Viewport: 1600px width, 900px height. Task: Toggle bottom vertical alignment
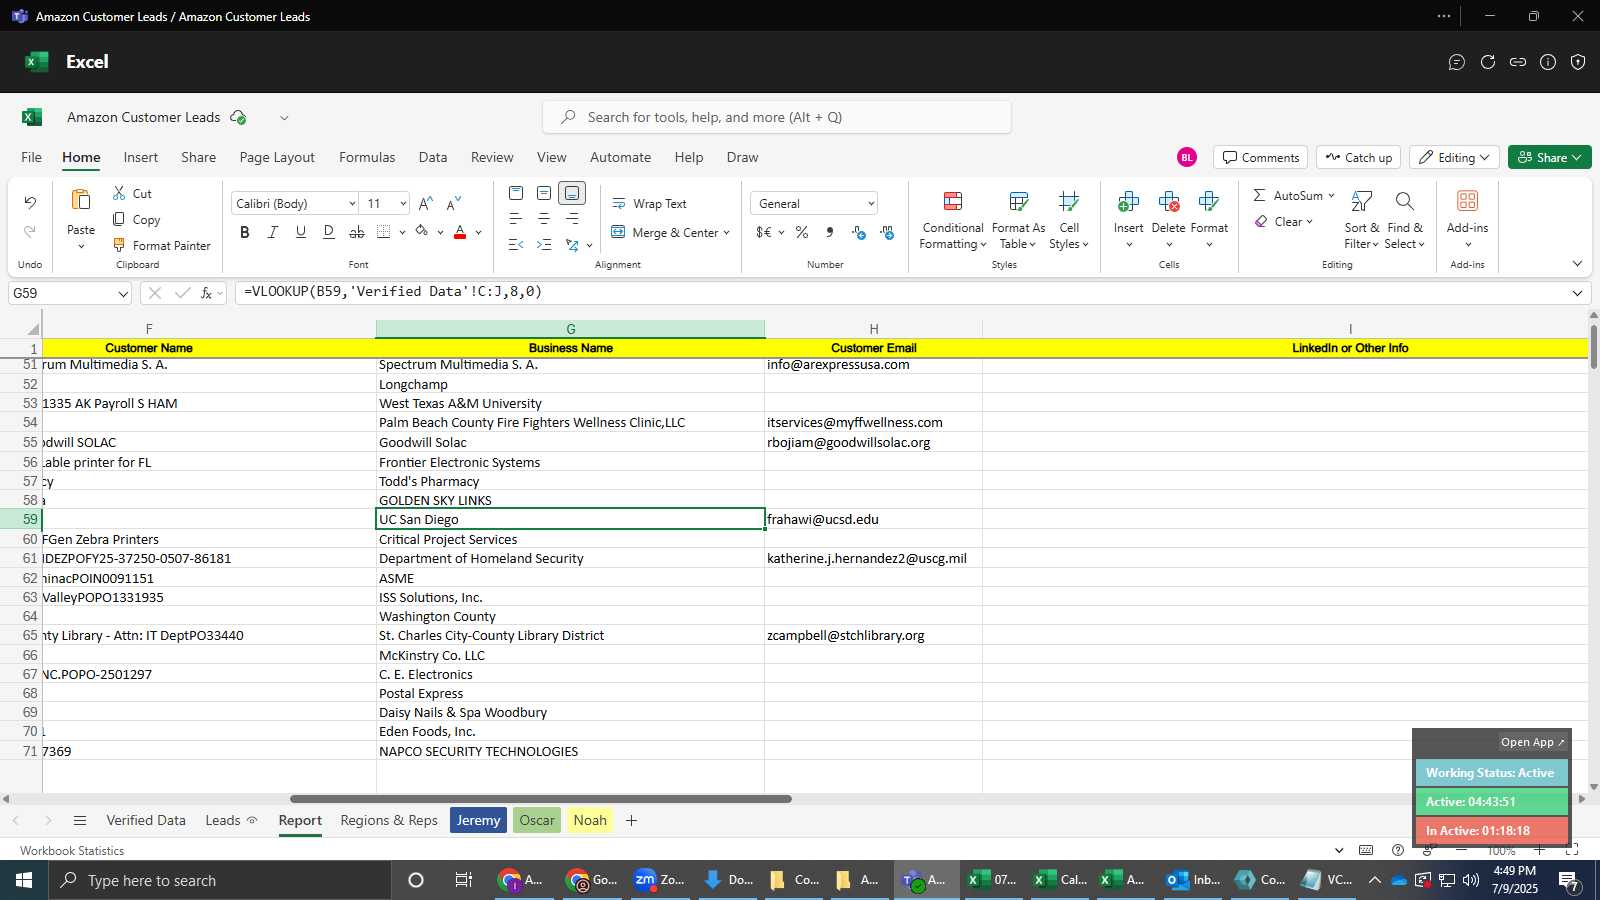(572, 193)
